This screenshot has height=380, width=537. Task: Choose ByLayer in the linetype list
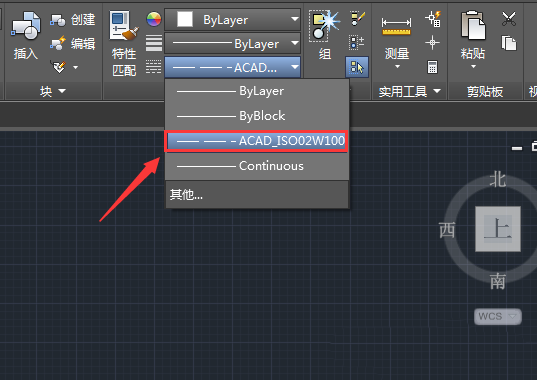coord(257,91)
